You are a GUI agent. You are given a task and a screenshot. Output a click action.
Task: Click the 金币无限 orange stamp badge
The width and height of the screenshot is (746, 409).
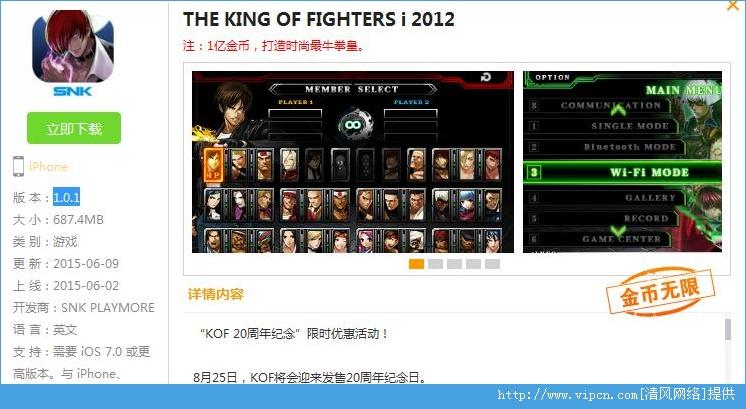point(660,291)
